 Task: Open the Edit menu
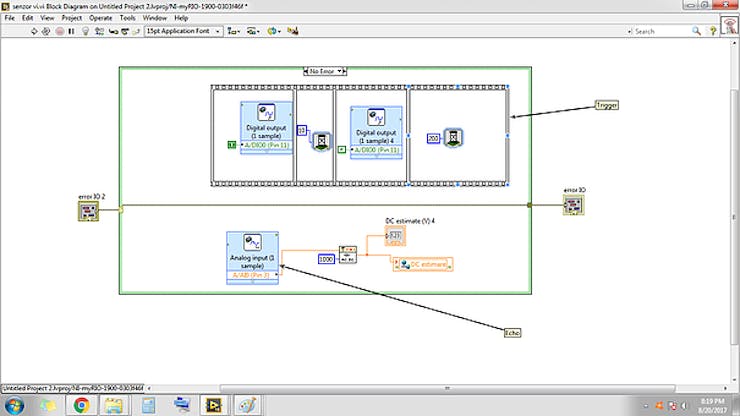(x=27, y=18)
